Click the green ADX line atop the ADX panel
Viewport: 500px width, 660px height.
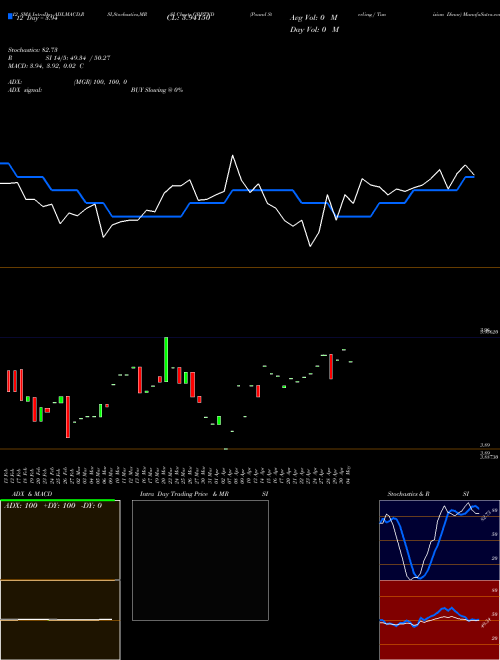pyautogui.click(x=57, y=500)
